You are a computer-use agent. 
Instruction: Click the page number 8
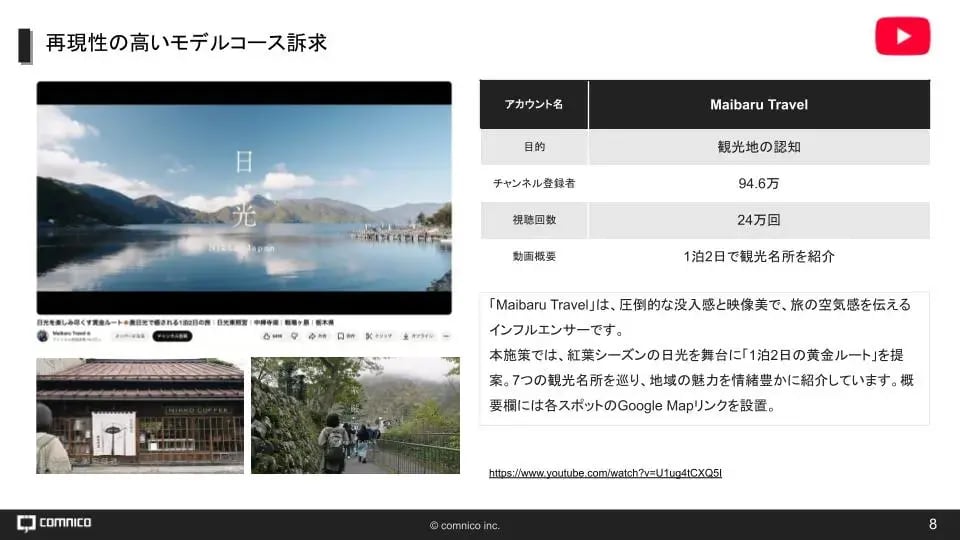[x=932, y=524]
